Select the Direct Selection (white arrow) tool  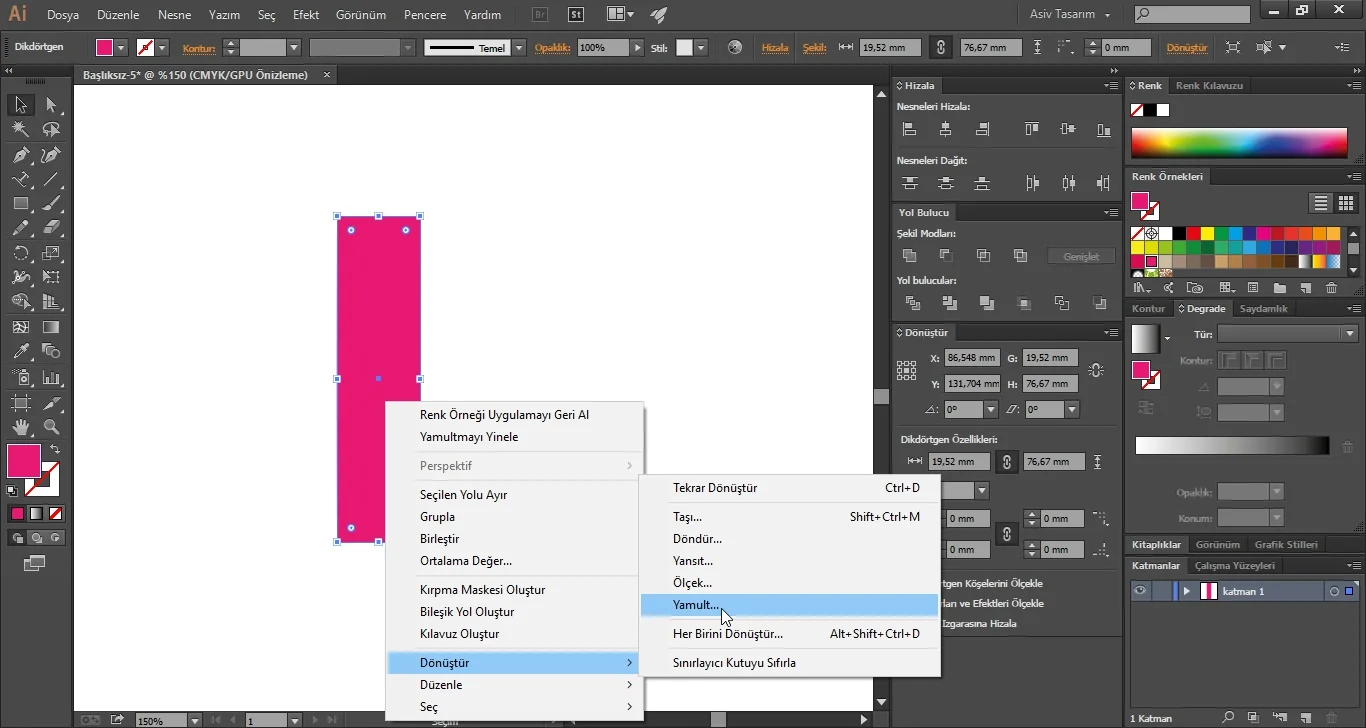(51, 105)
